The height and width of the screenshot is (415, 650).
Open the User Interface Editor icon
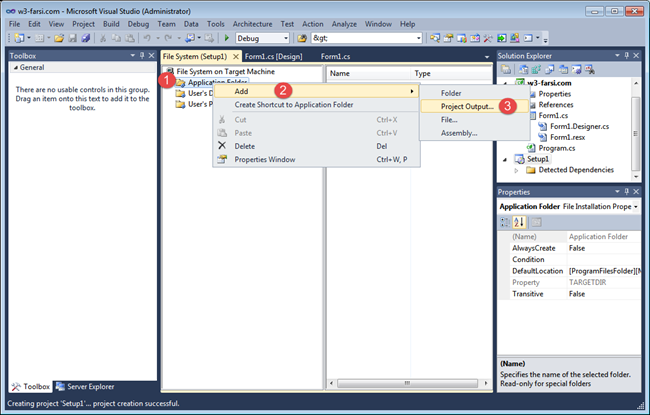click(563, 70)
